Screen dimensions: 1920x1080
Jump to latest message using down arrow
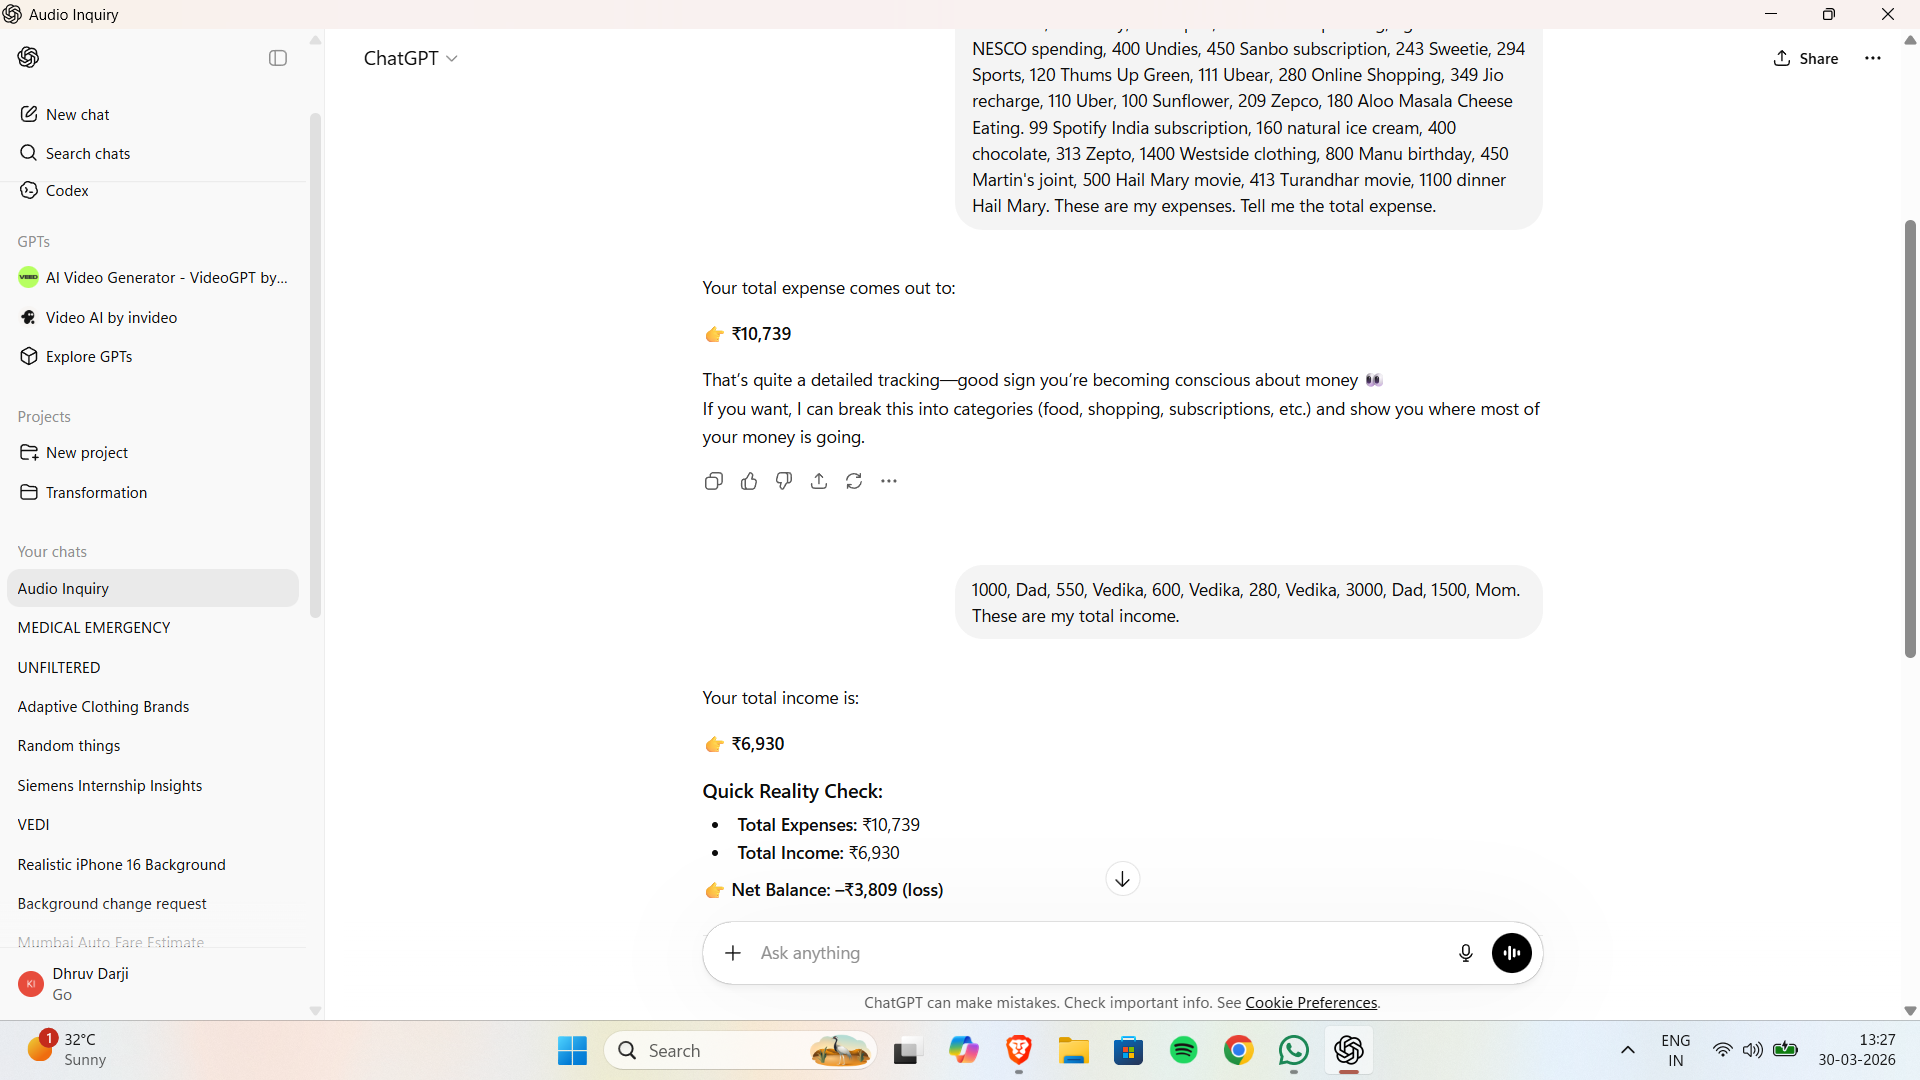(x=1122, y=879)
